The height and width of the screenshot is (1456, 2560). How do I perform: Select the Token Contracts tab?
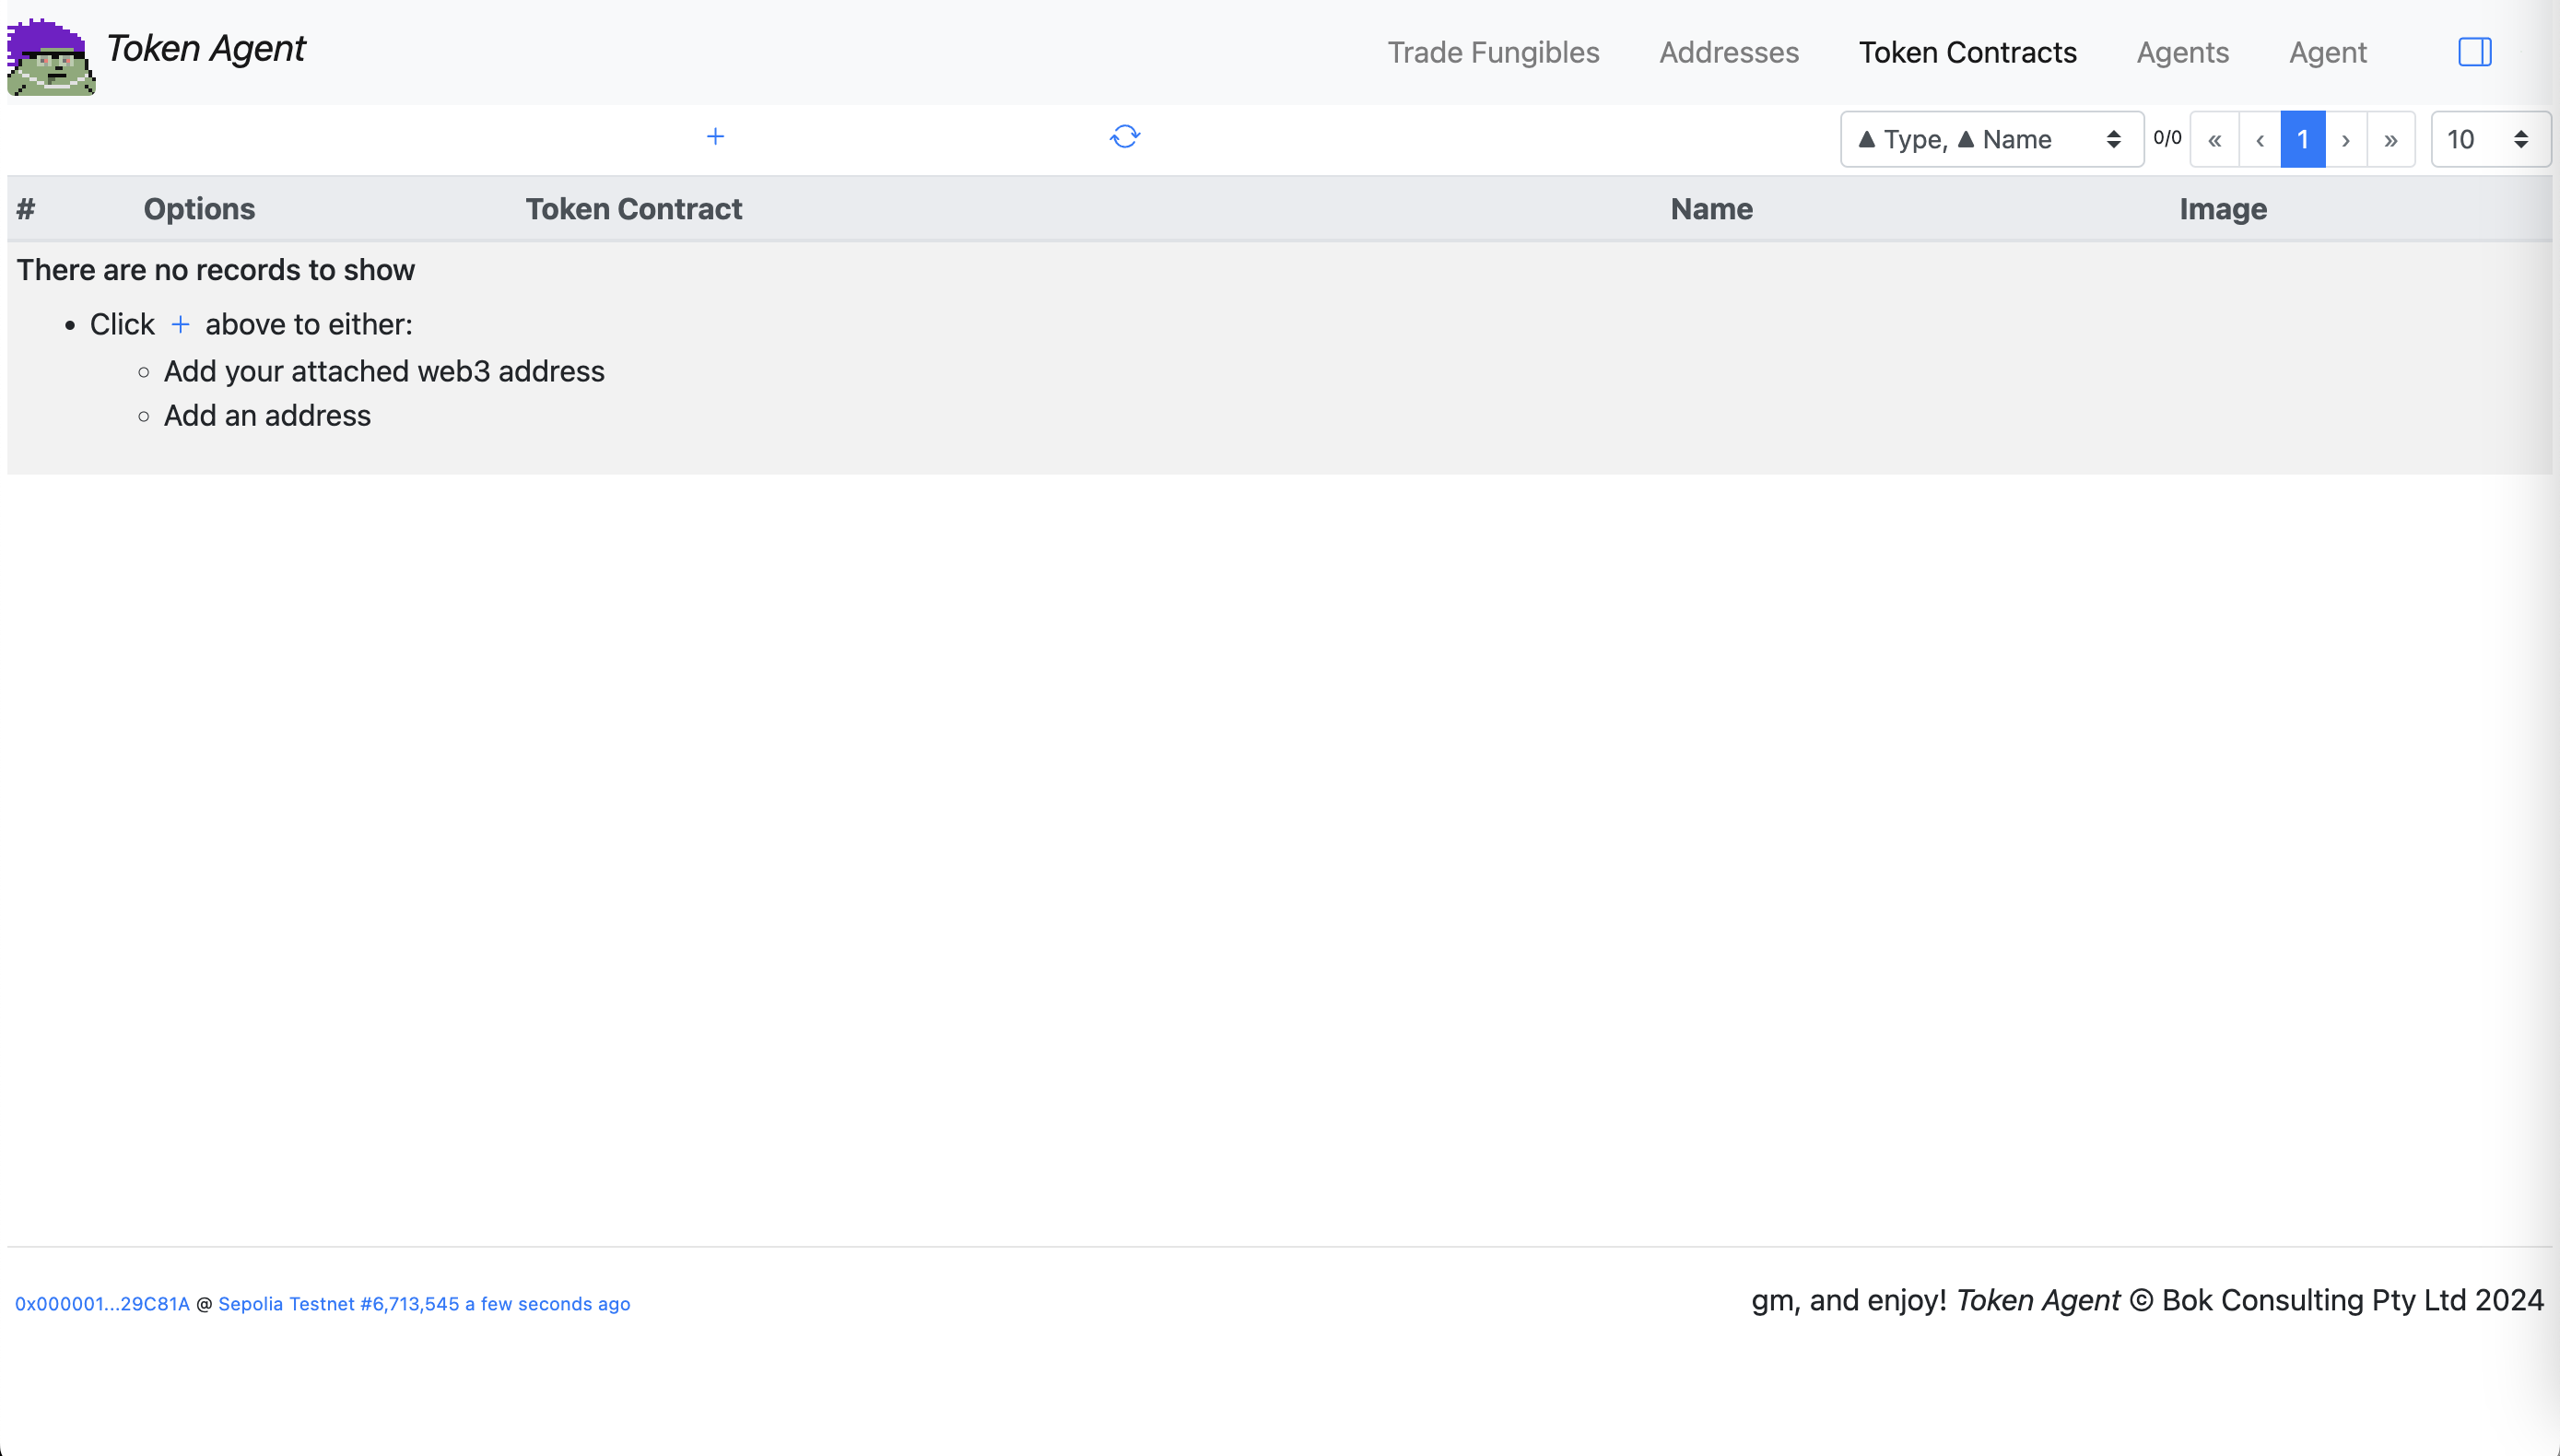1967,52
